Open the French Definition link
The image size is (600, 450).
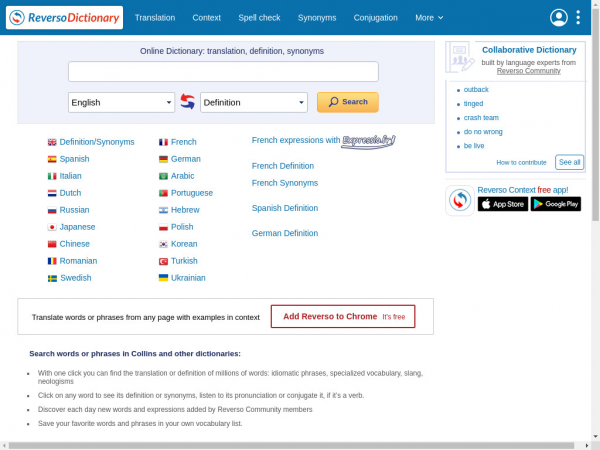click(x=283, y=166)
